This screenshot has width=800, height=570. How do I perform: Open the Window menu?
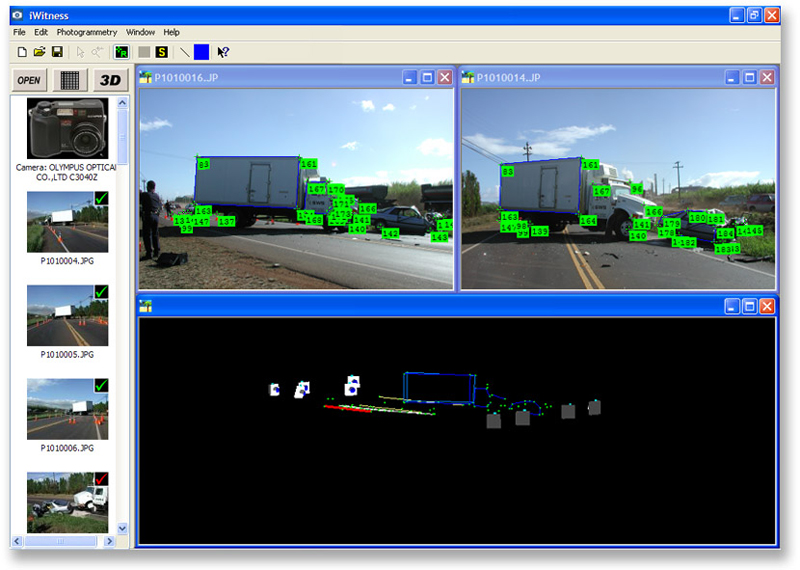(140, 32)
